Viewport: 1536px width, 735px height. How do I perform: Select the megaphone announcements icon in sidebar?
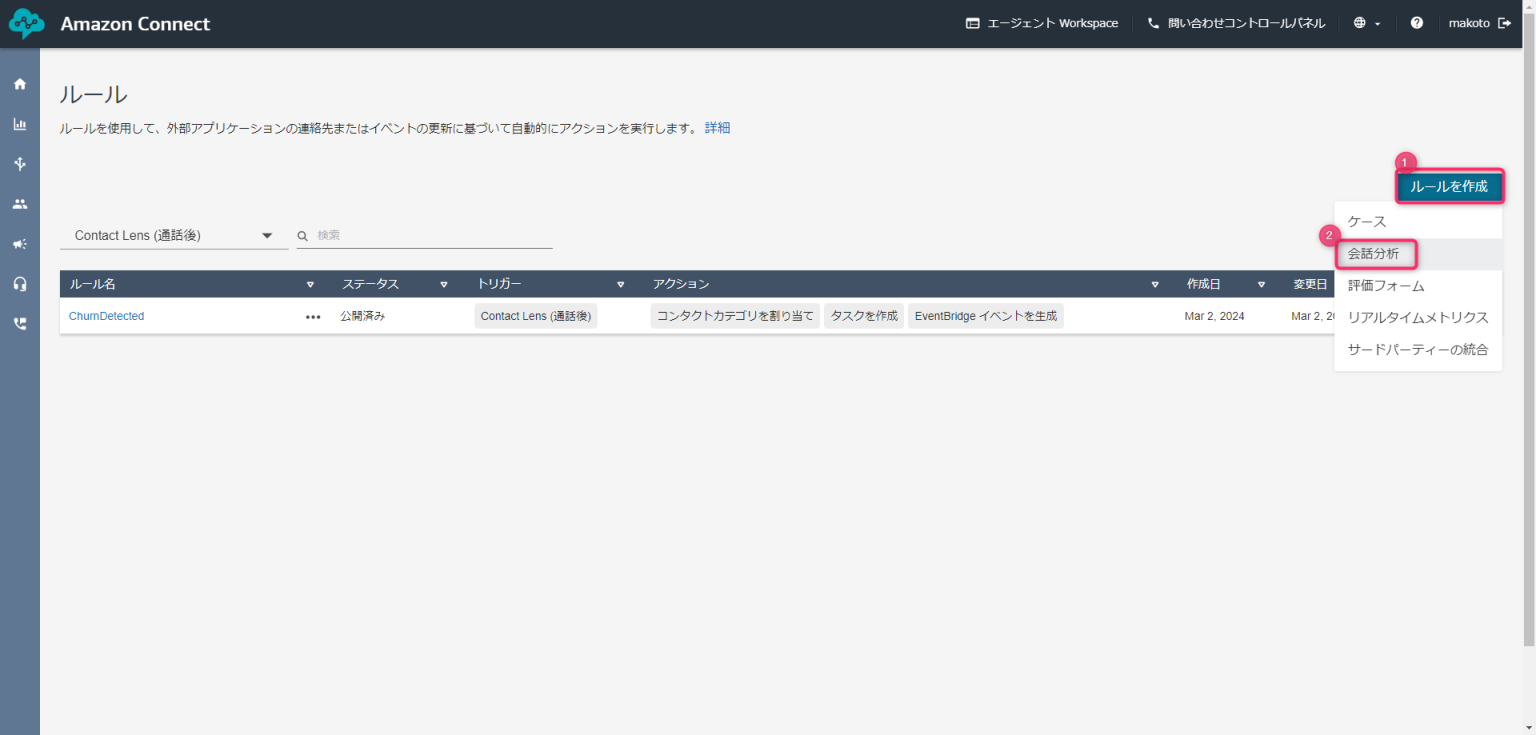pos(19,244)
